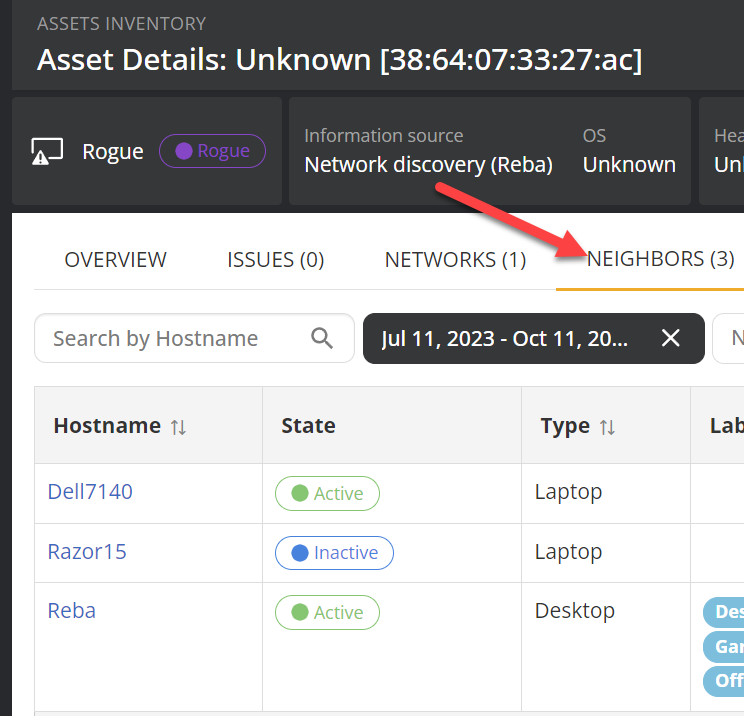The image size is (744, 716).
Task: Sort table by Hostname arrows icon
Action: pos(178,427)
